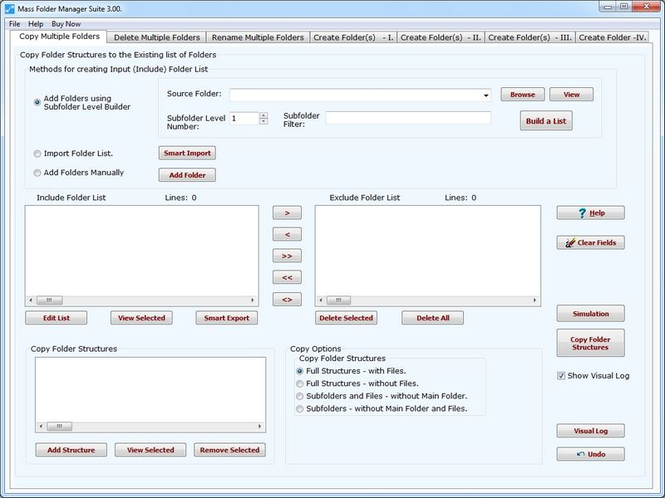Click Build a List button

[546, 121]
